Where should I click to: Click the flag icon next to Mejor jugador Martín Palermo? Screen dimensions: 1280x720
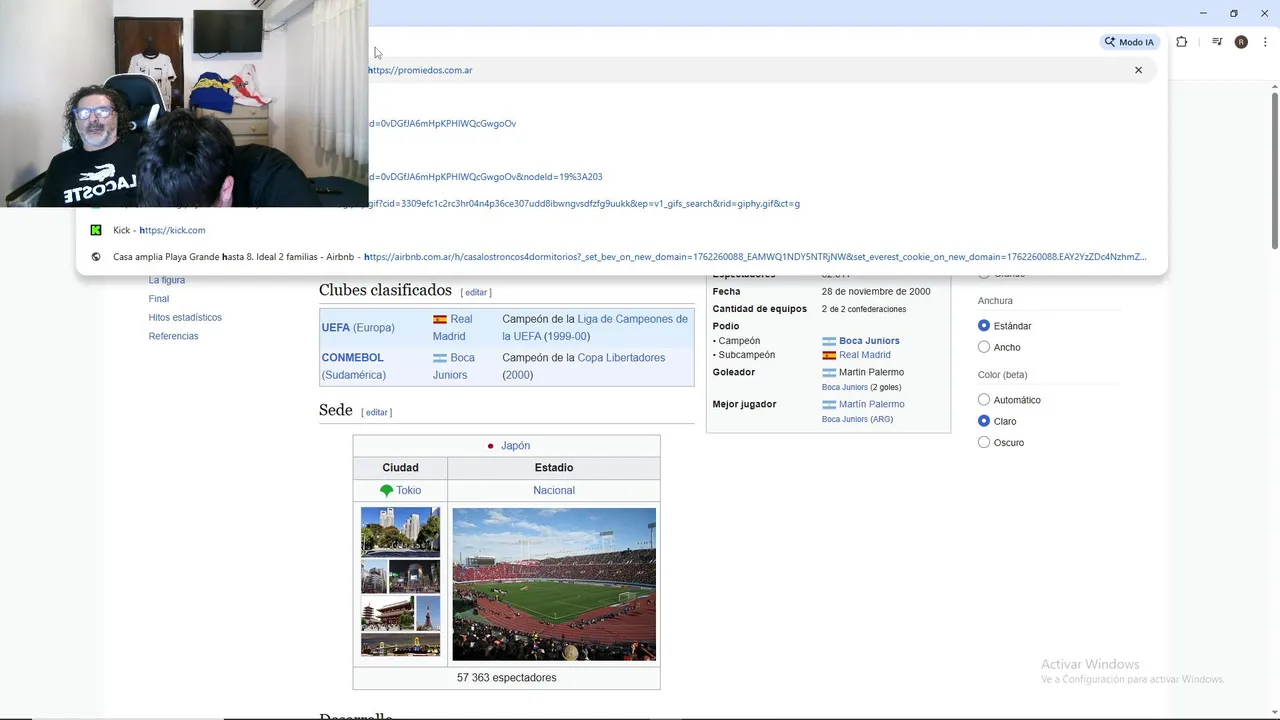pyautogui.click(x=829, y=404)
